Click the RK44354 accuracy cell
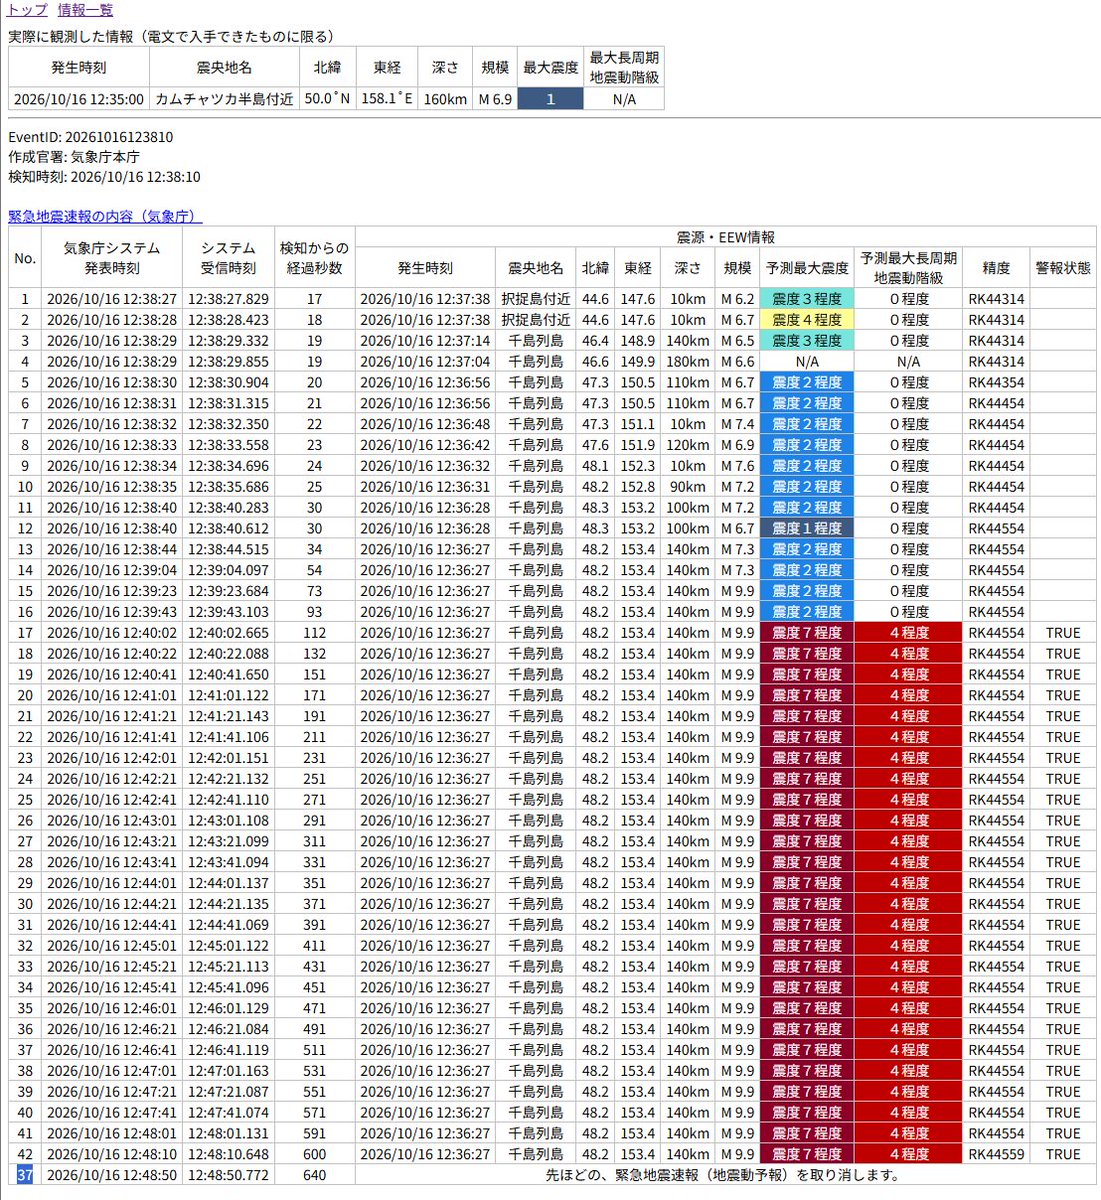Image resolution: width=1101 pixels, height=1200 pixels. tap(996, 383)
